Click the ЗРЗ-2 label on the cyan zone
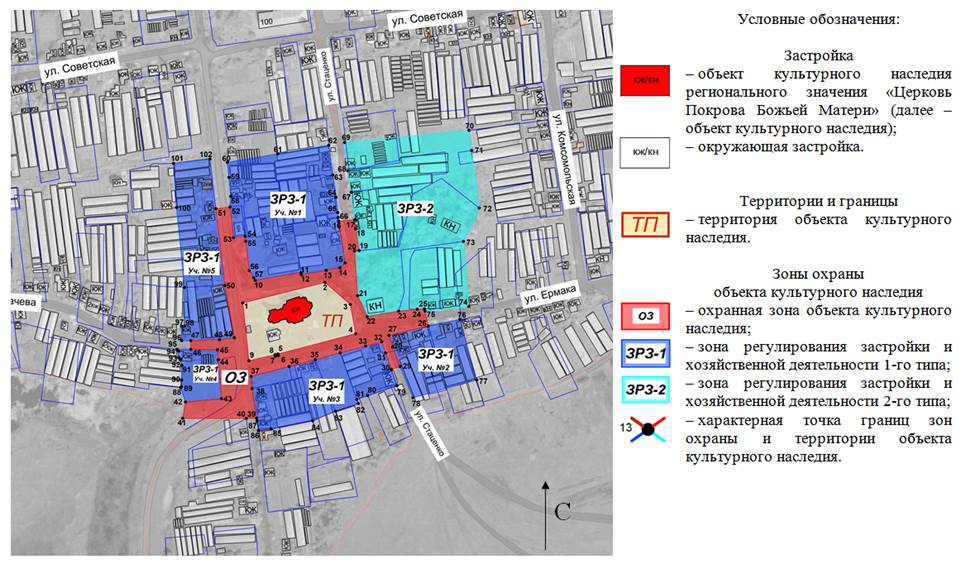 click(415, 209)
